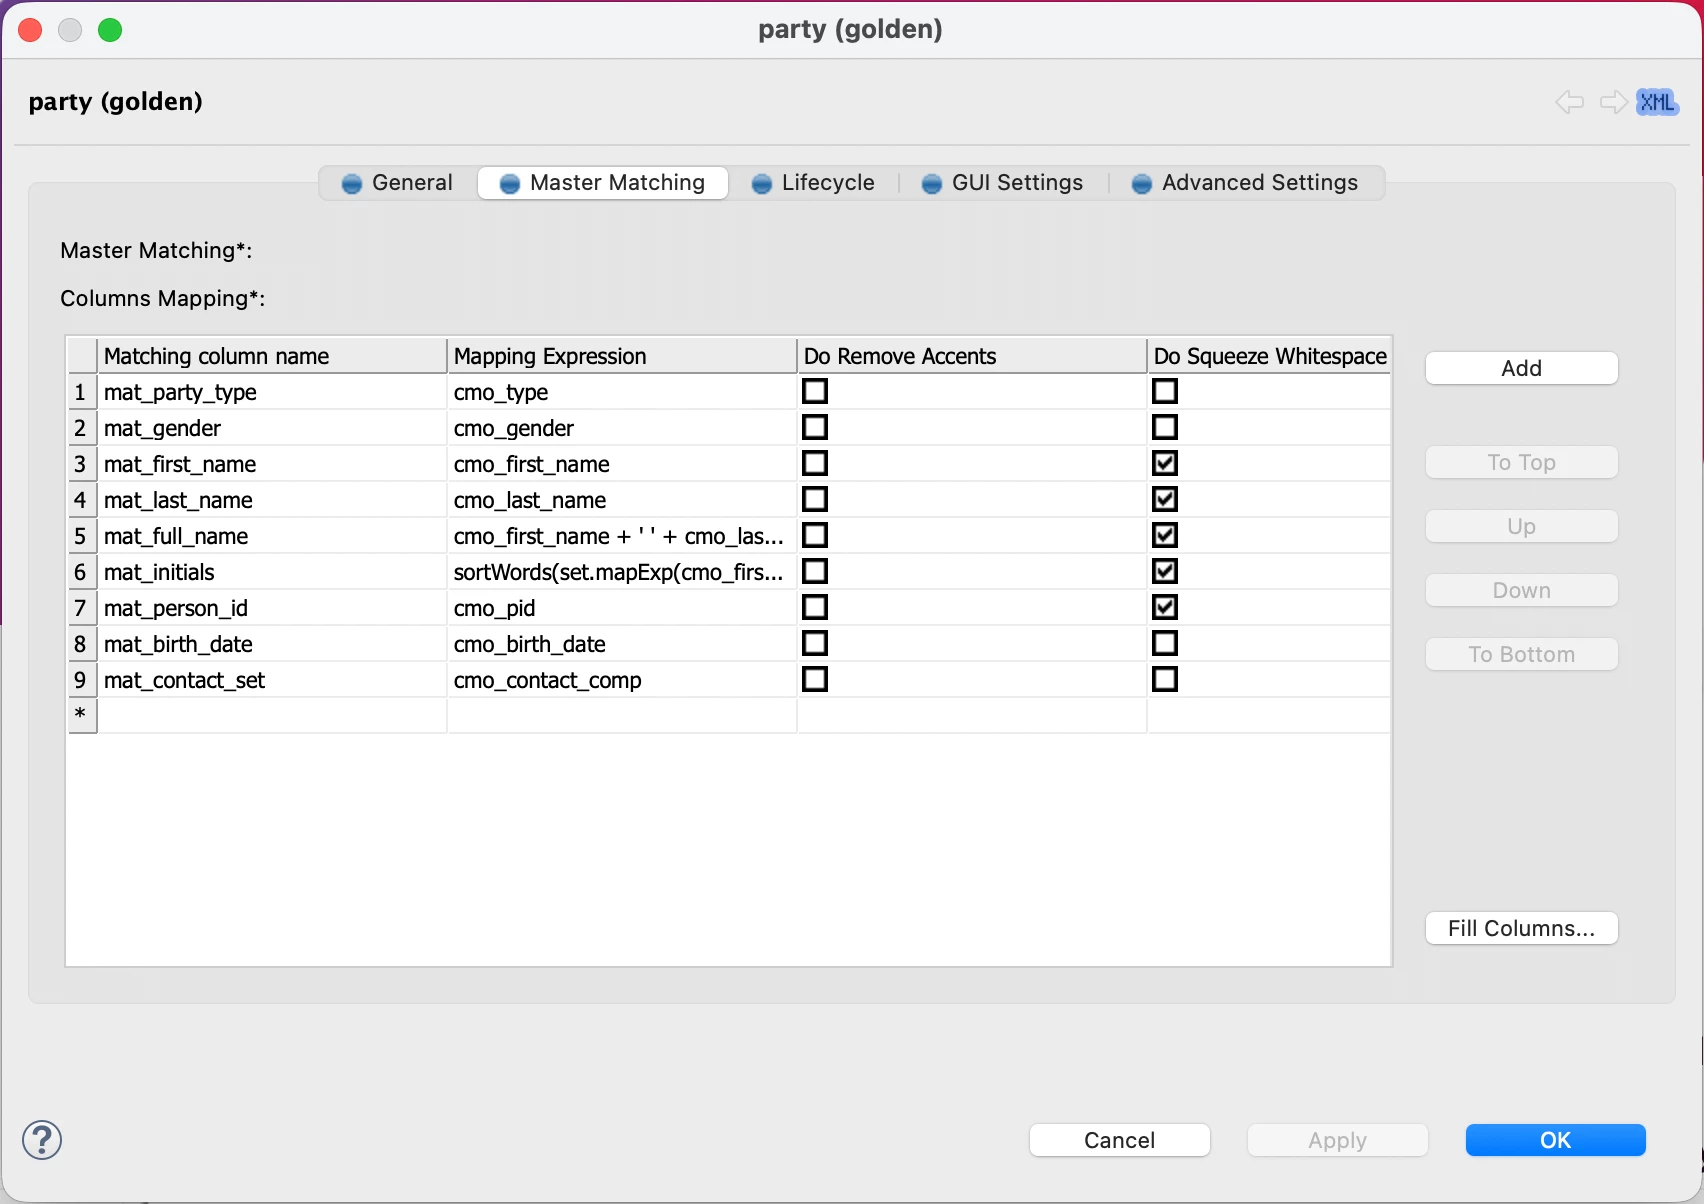
Task: Uncheck Squeeze Whitespace for mat_initials
Action: (x=1166, y=571)
